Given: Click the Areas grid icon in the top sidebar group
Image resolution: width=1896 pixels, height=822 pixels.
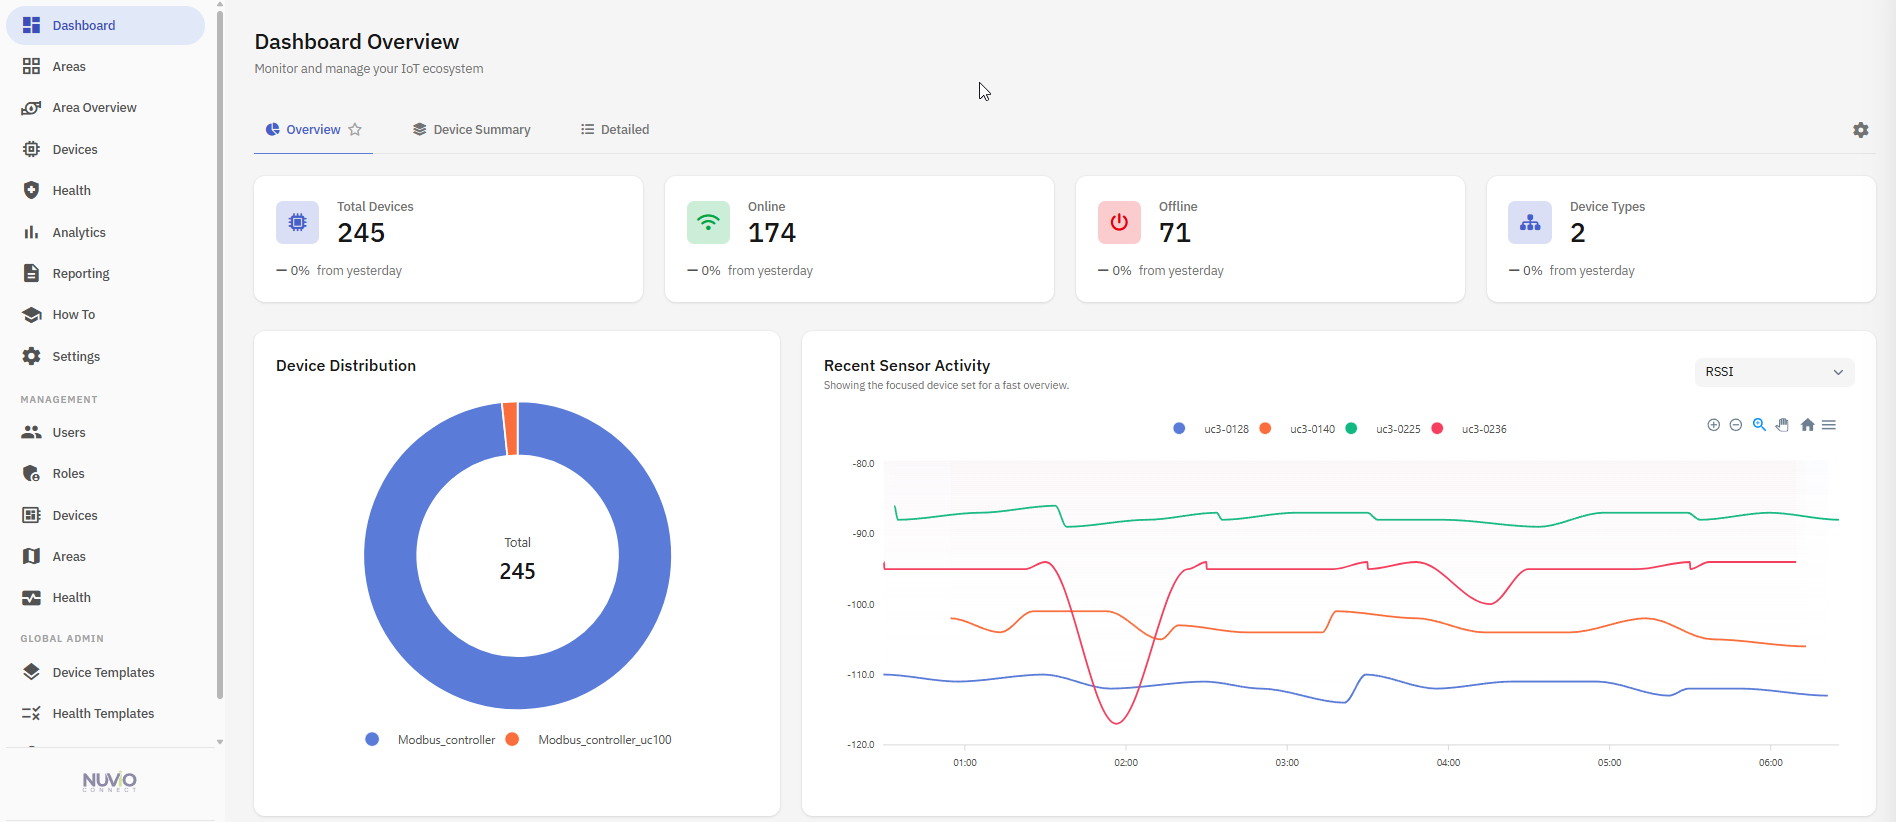Looking at the screenshot, I should pos(31,67).
